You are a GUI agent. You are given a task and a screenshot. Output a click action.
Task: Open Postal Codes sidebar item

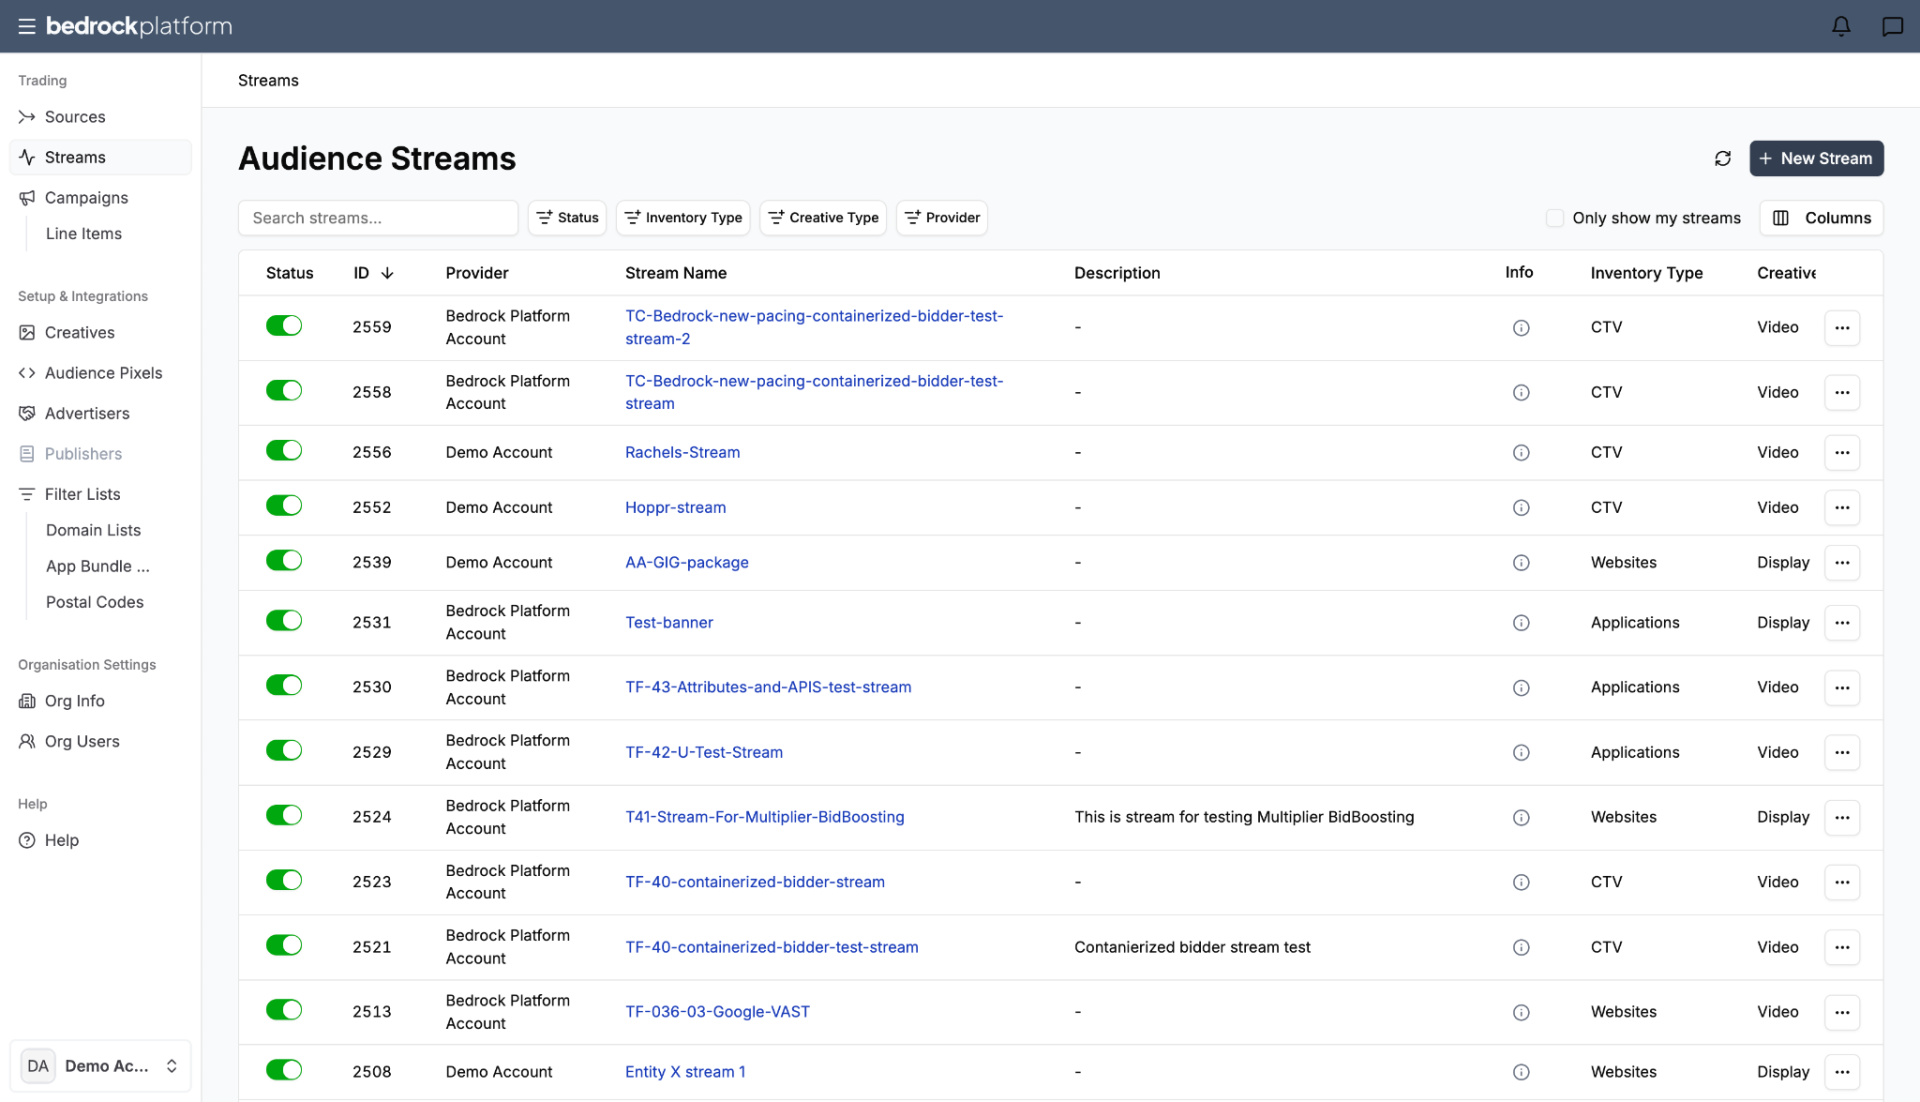tap(95, 602)
